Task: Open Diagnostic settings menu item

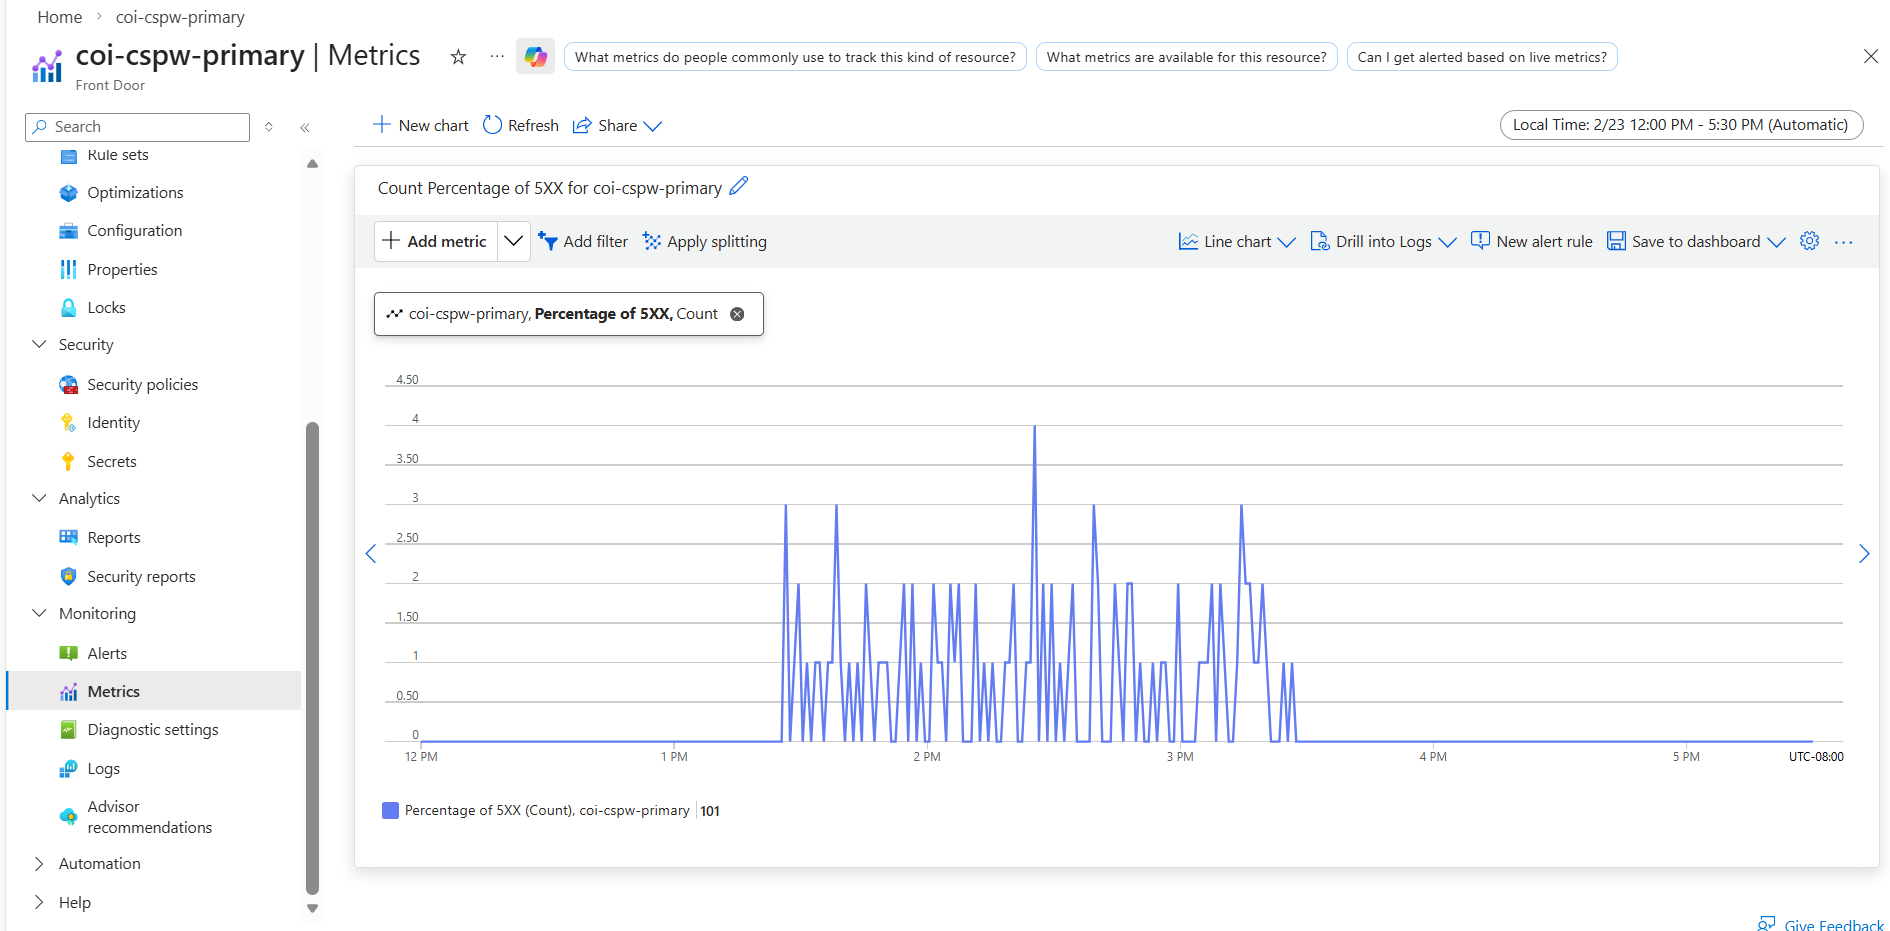Action: click(154, 730)
